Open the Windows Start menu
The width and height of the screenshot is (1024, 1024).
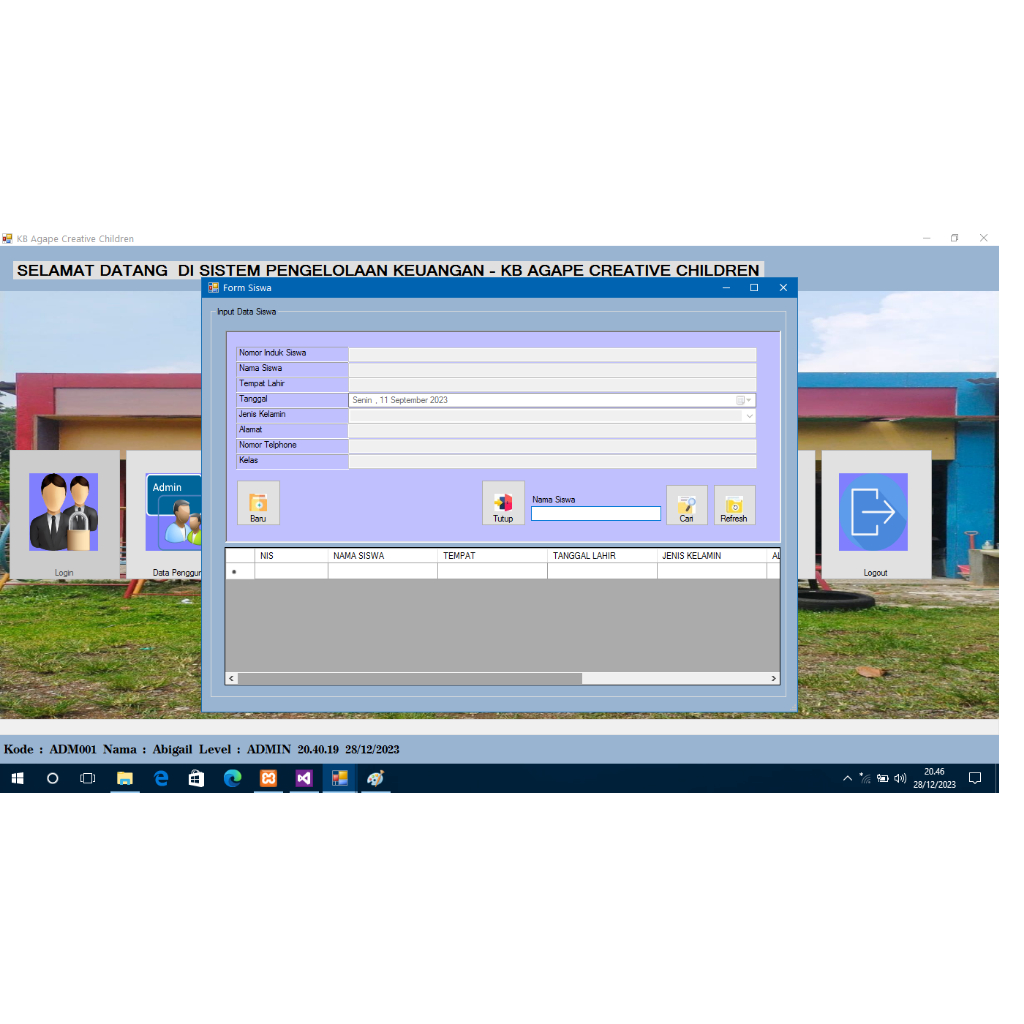point(18,778)
